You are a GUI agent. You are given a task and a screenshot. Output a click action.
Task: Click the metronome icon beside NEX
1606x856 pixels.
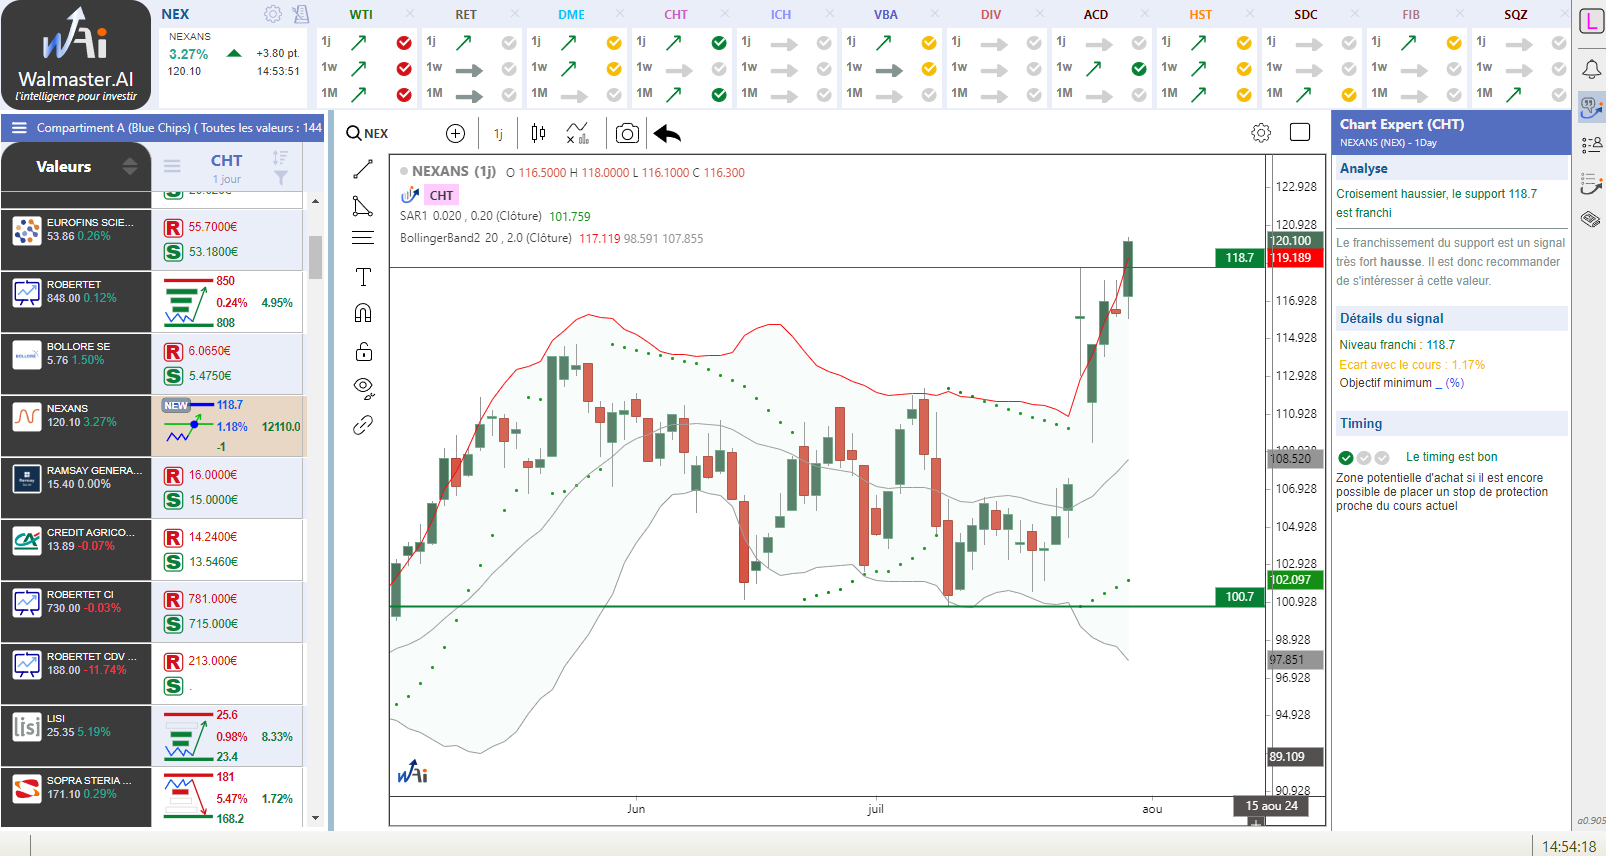point(301,14)
